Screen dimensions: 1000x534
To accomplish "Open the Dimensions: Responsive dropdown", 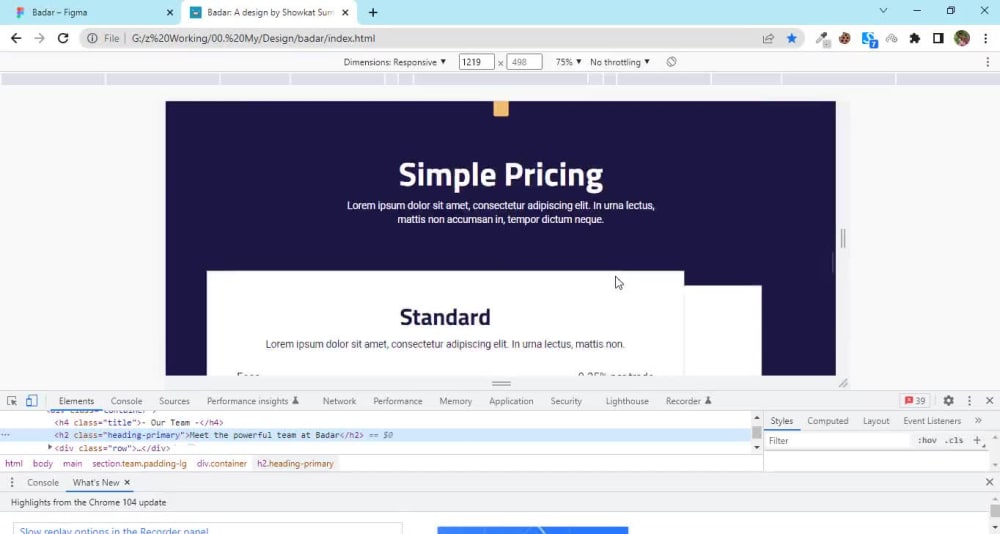I will 395,62.
